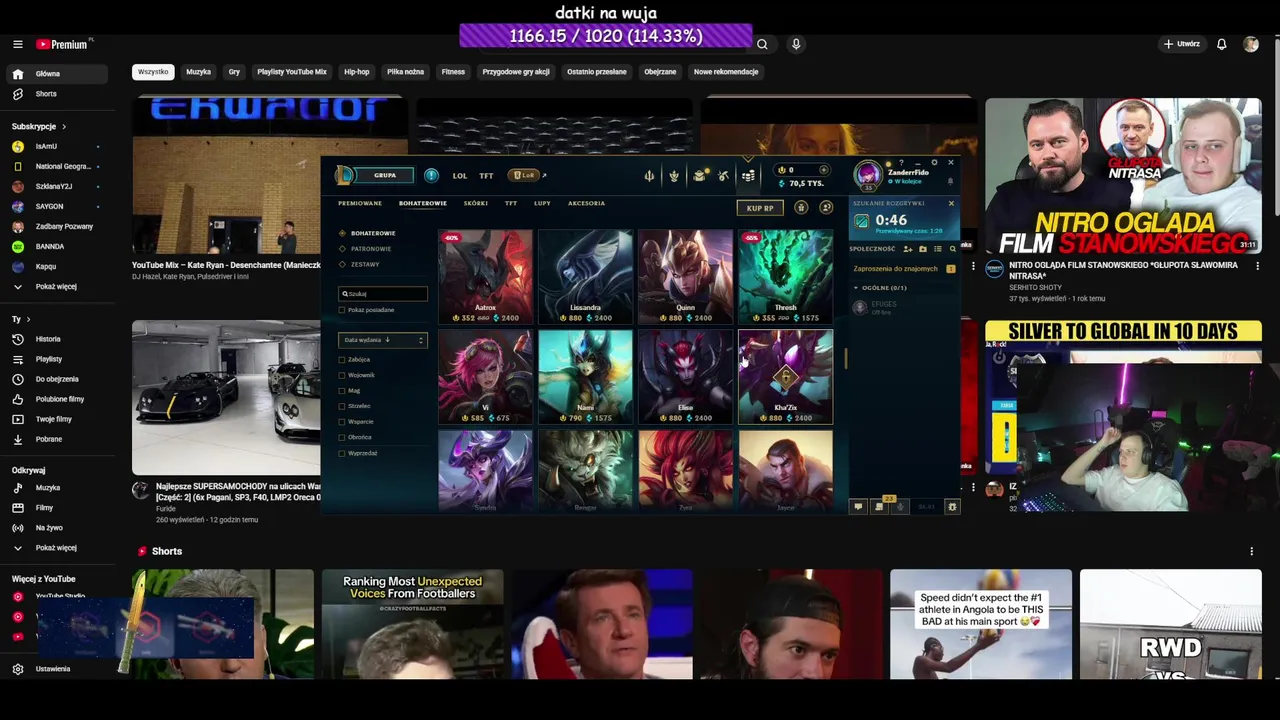1280x720 pixels.
Task: Click the GRUPA party button
Action: [384, 175]
